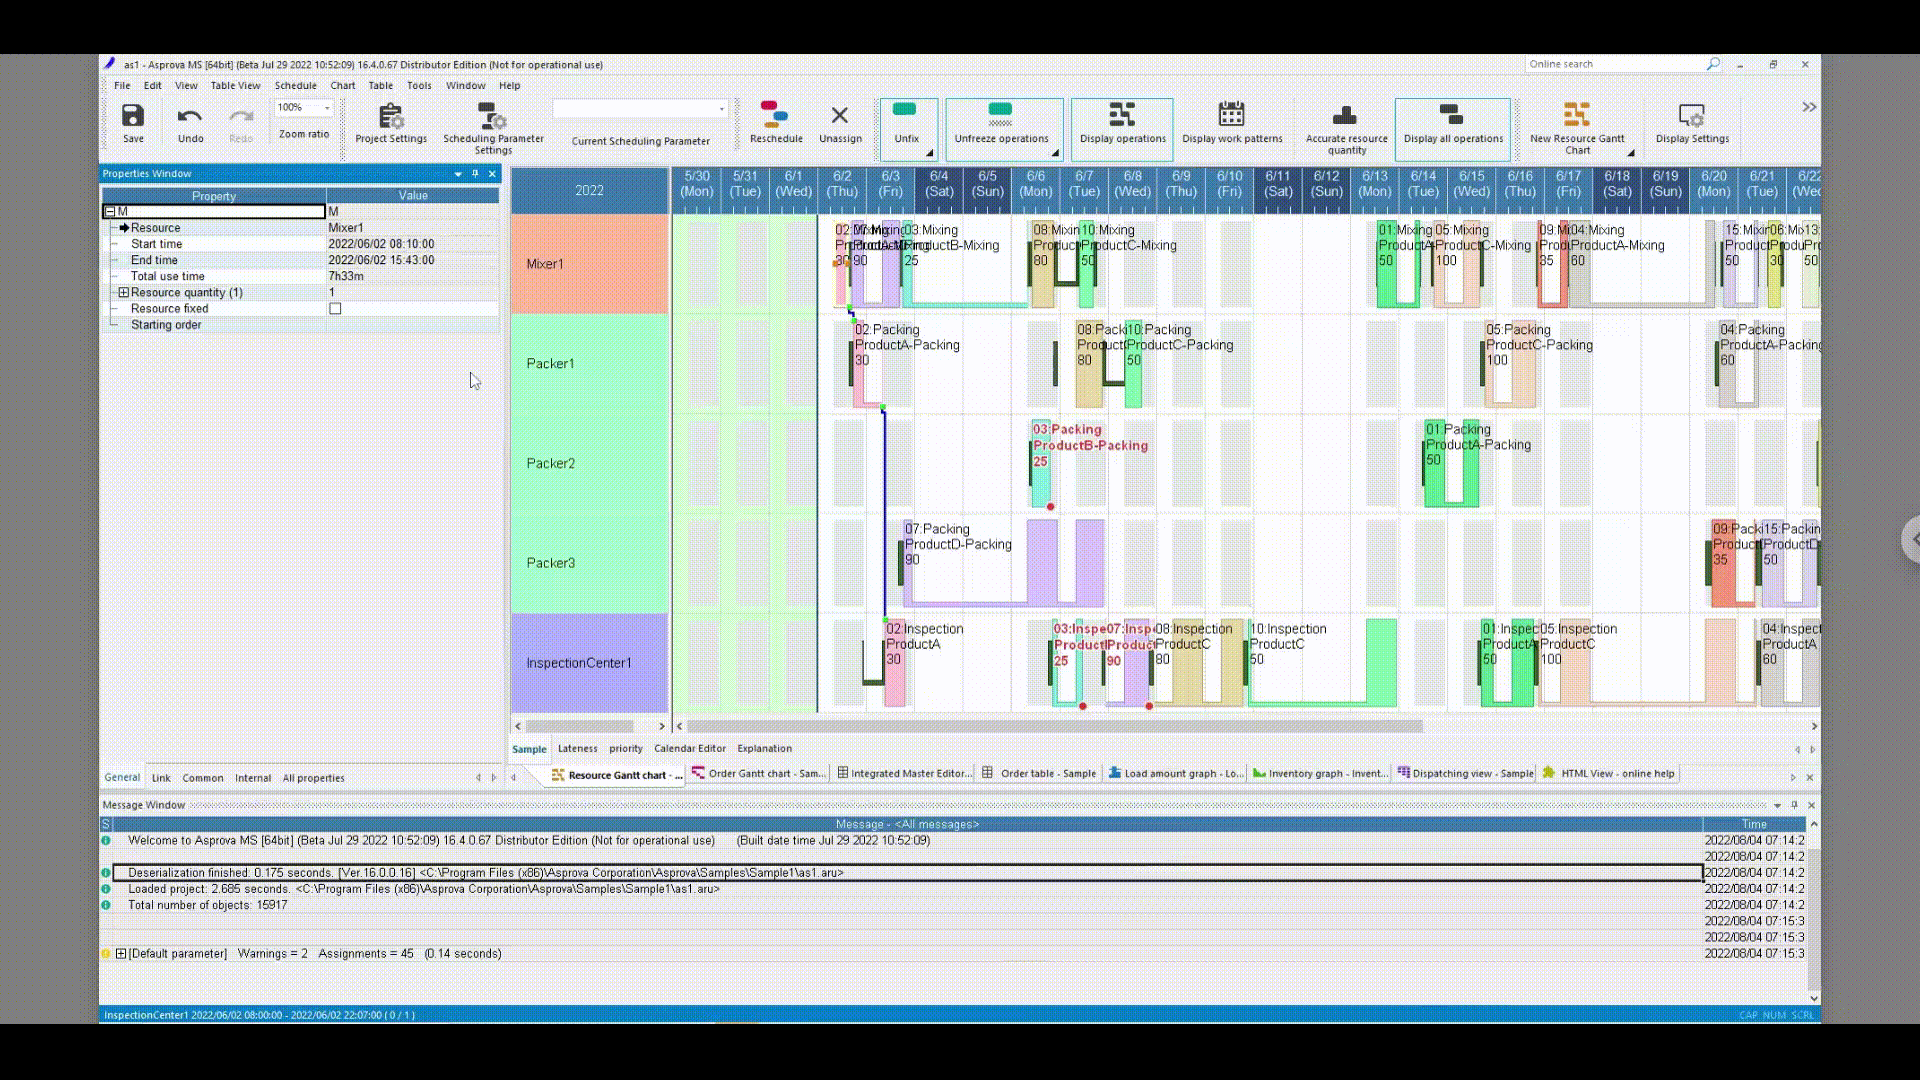Screen dimensions: 1920x1080
Task: Switch to the Link properties tab
Action: (x=161, y=778)
